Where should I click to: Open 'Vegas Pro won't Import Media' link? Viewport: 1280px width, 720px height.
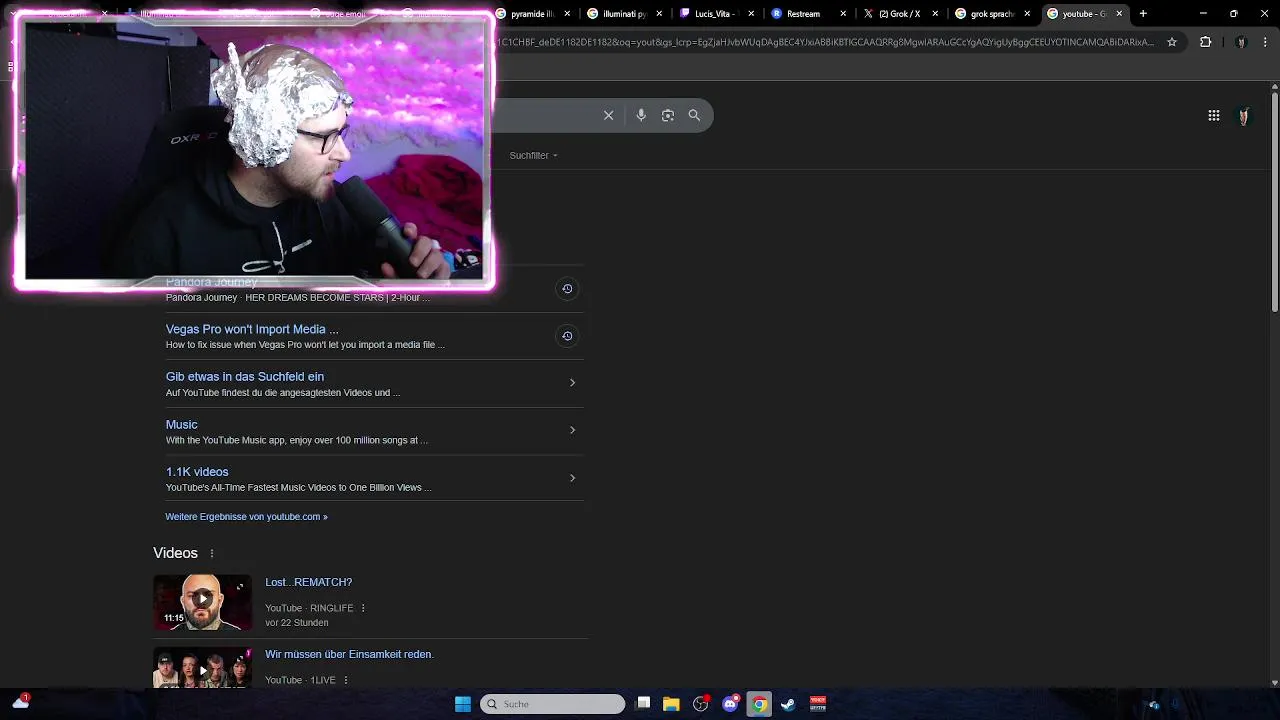pyautogui.click(x=252, y=329)
